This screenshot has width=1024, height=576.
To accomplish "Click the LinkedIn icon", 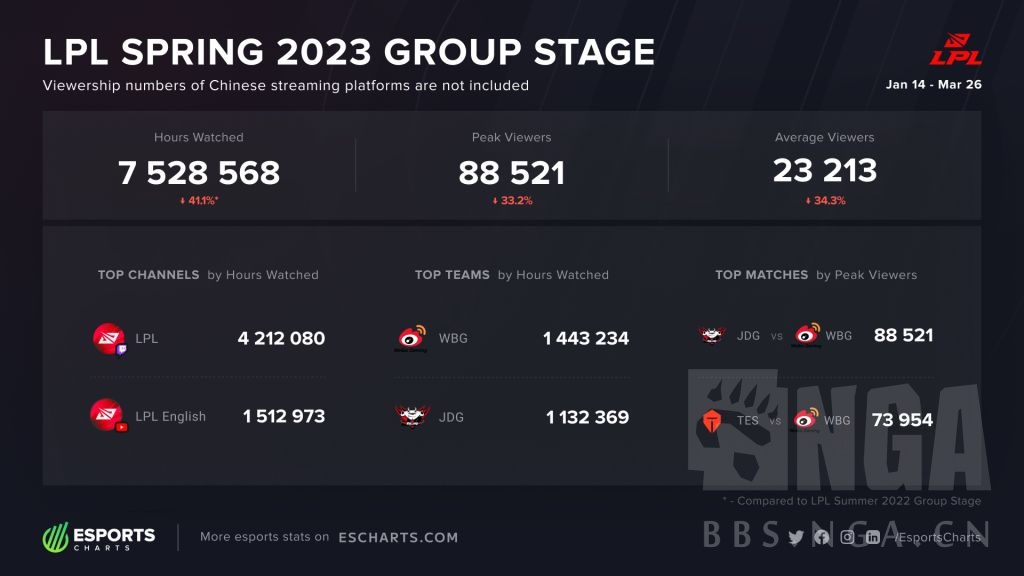I will 872,537.
